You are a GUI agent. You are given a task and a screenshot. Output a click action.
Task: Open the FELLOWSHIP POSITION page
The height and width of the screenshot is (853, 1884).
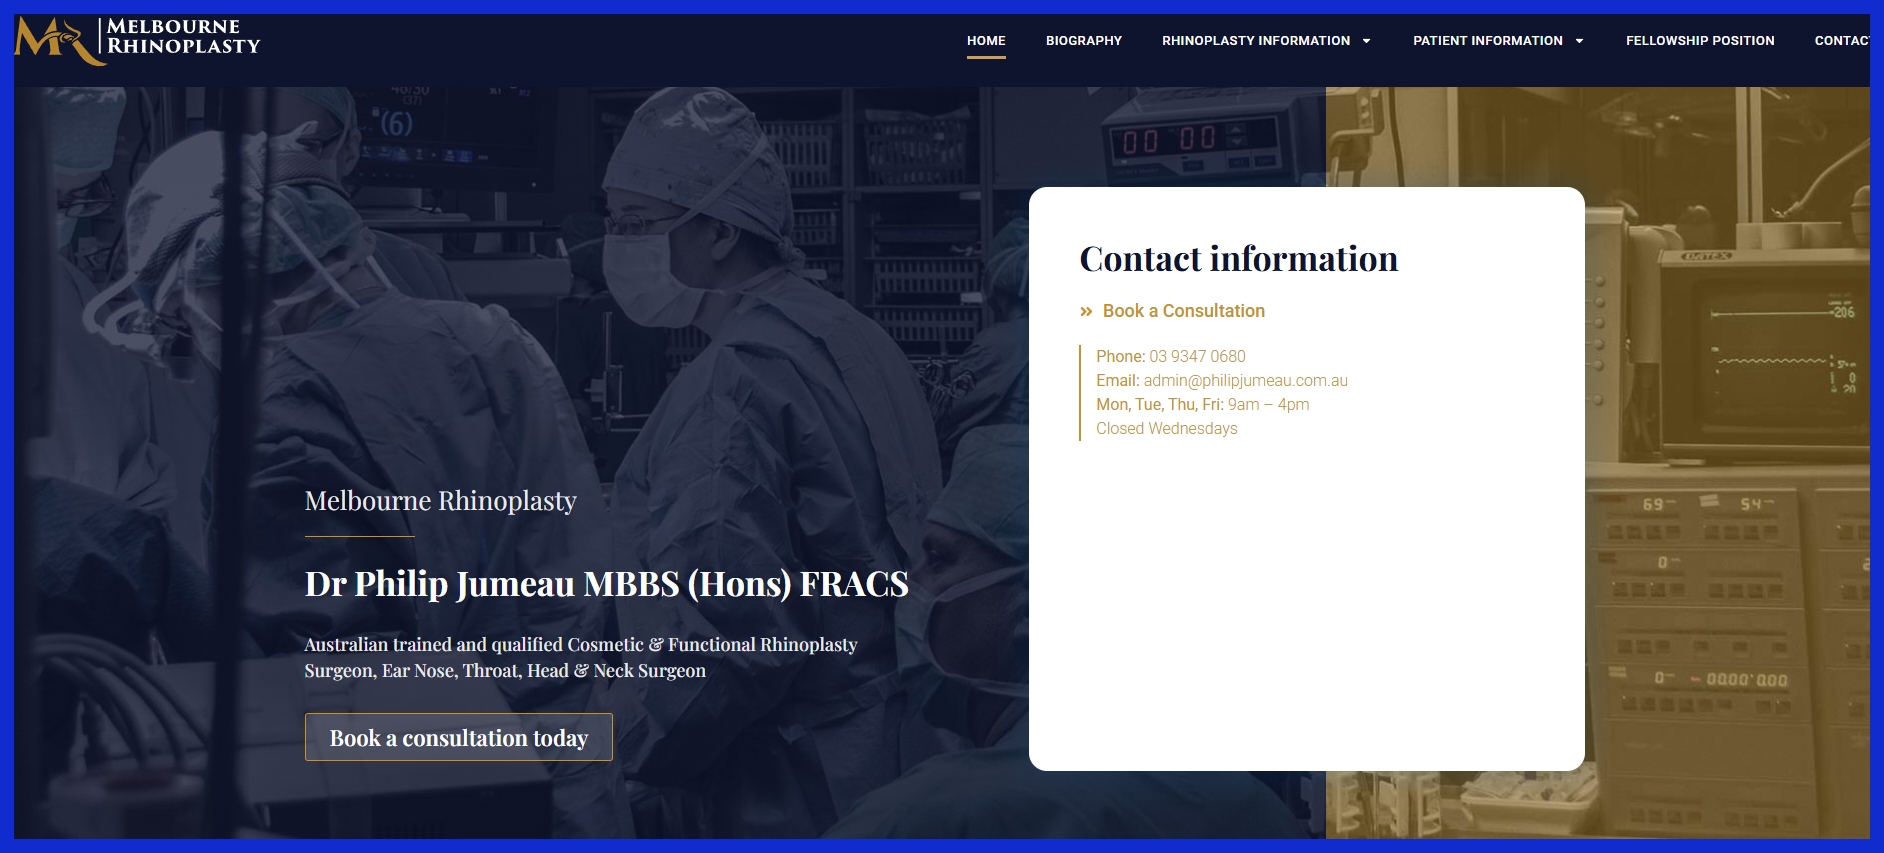click(1699, 41)
